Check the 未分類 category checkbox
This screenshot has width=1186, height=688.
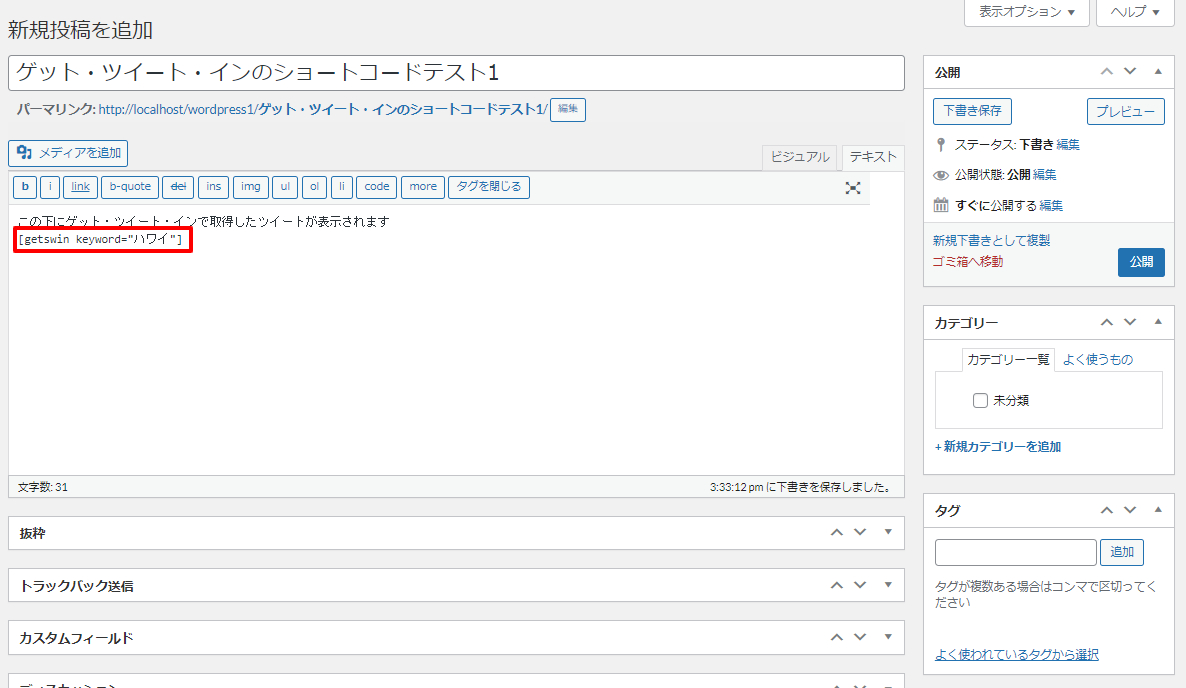pyautogui.click(x=980, y=401)
